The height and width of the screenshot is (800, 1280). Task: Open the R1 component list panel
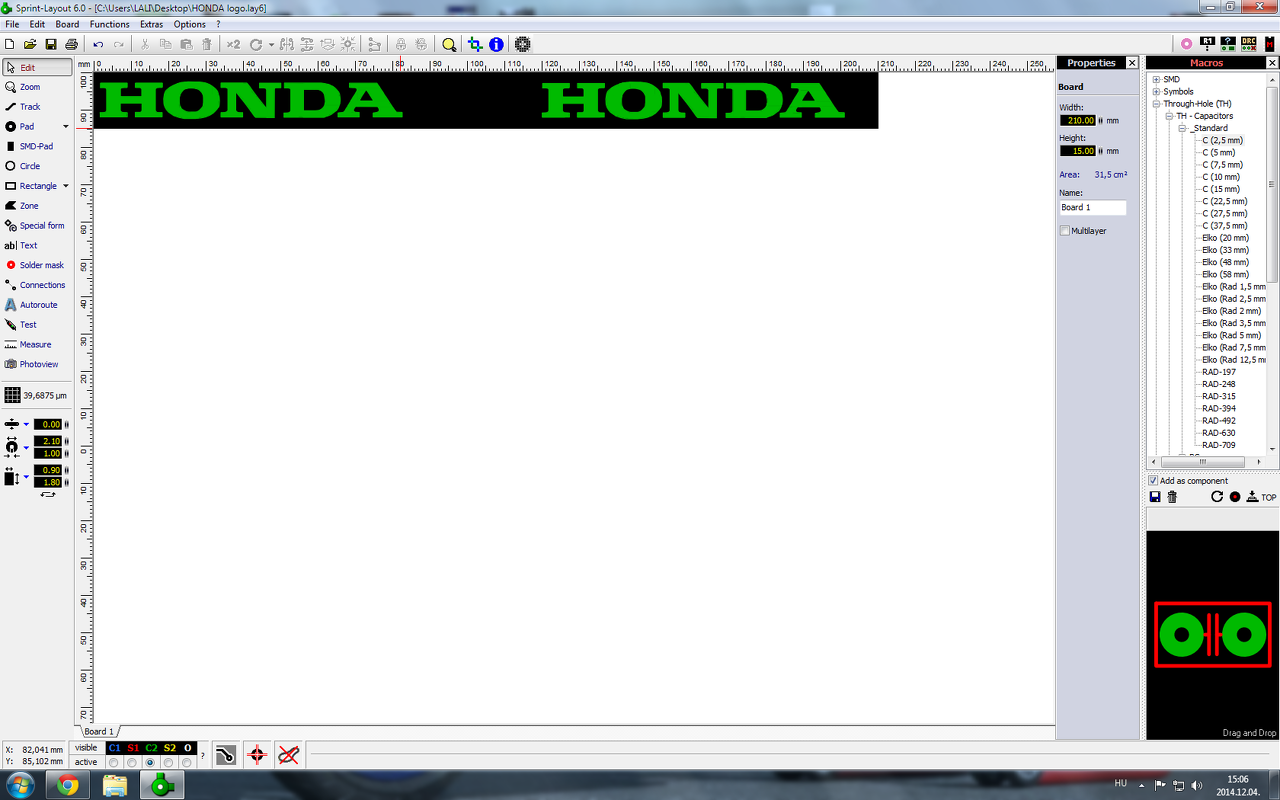coord(1207,44)
